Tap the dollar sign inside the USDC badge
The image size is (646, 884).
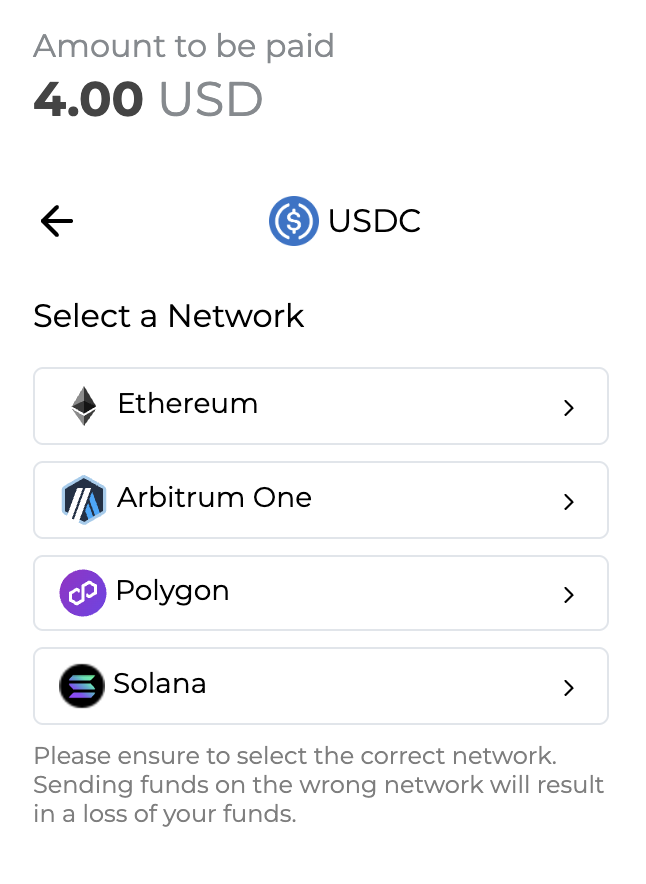(292, 221)
